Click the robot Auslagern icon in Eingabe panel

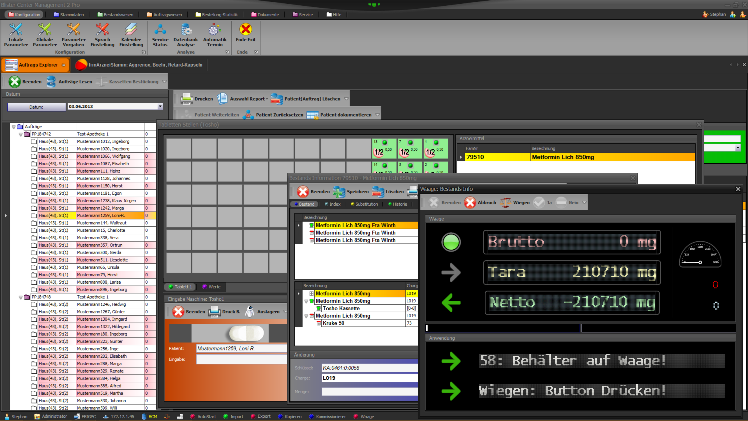(249, 311)
